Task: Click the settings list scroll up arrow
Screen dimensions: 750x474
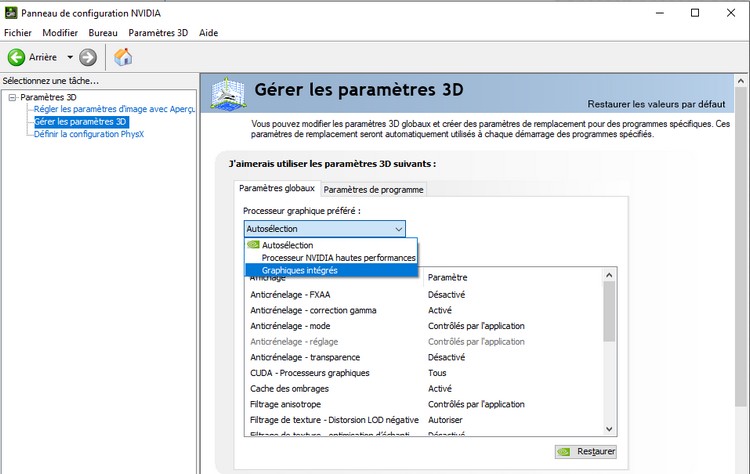Action: [x=609, y=275]
